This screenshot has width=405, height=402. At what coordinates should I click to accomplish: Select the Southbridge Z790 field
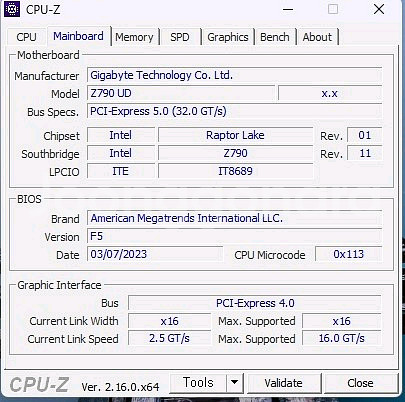point(235,153)
